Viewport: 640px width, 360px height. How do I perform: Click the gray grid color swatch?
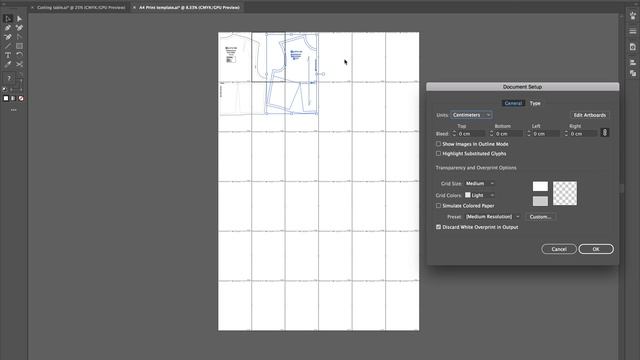click(x=540, y=201)
